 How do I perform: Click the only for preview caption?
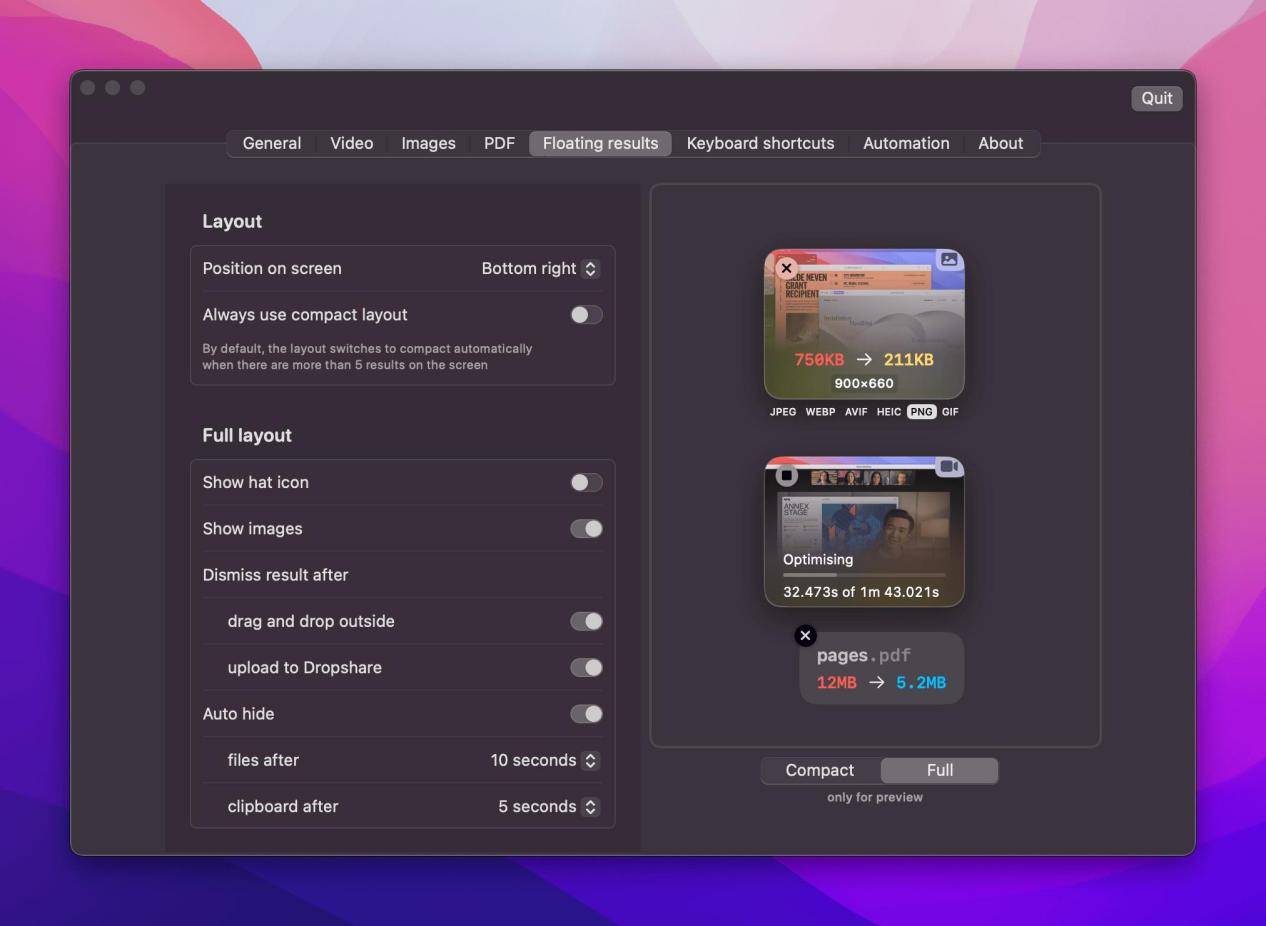coord(875,797)
